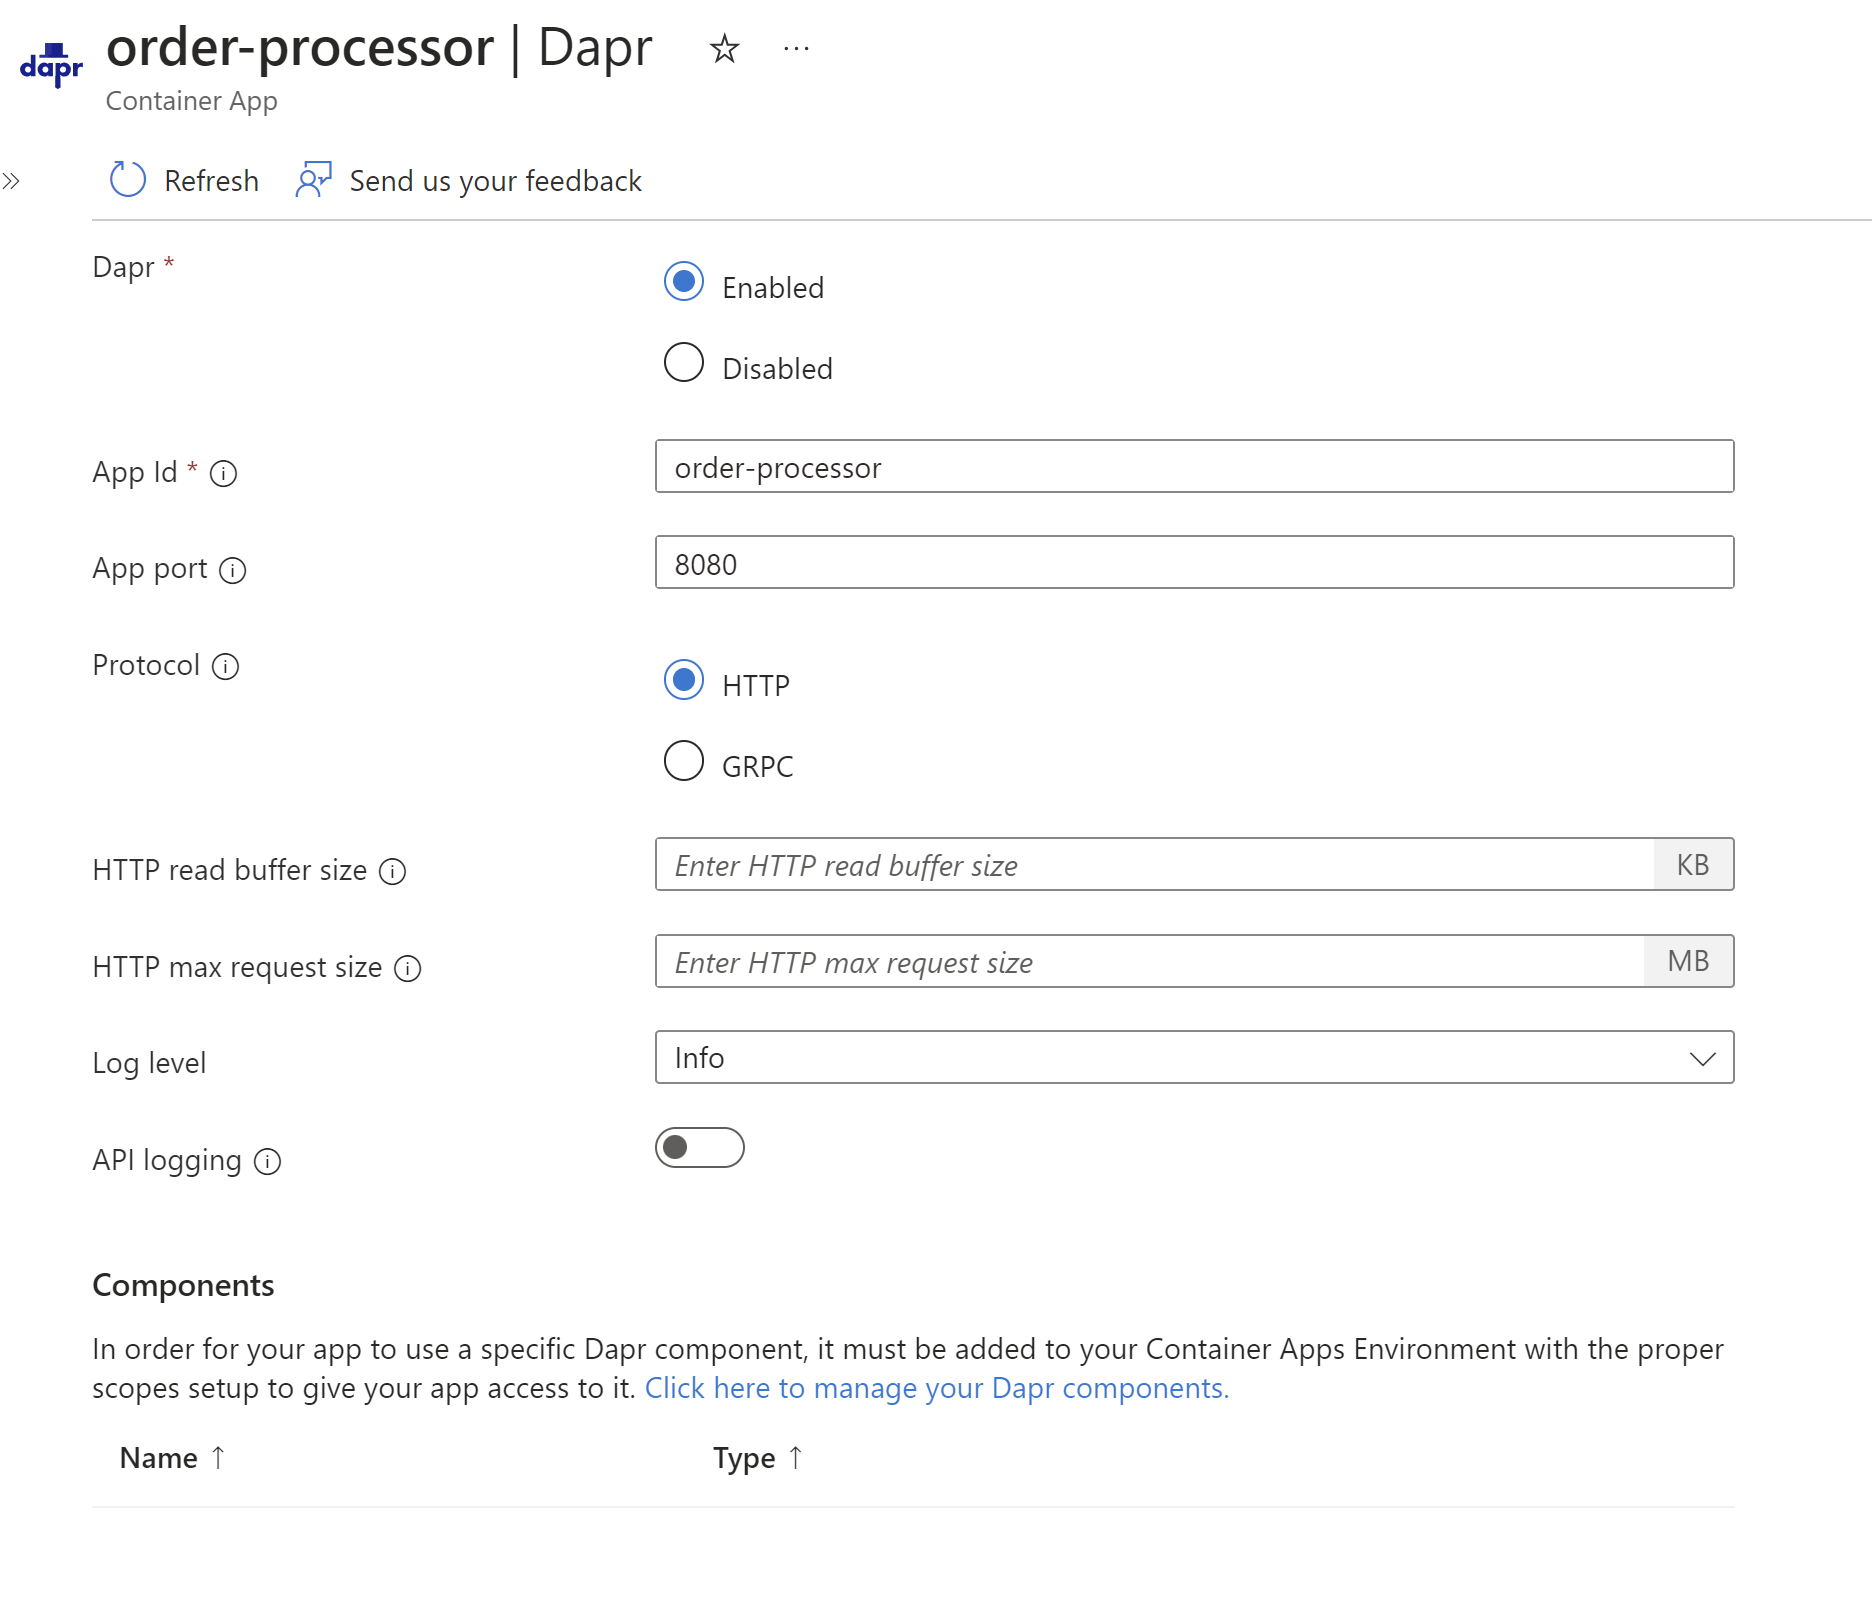Click the Dapr logo icon
This screenshot has height=1603, width=1872.
click(51, 66)
